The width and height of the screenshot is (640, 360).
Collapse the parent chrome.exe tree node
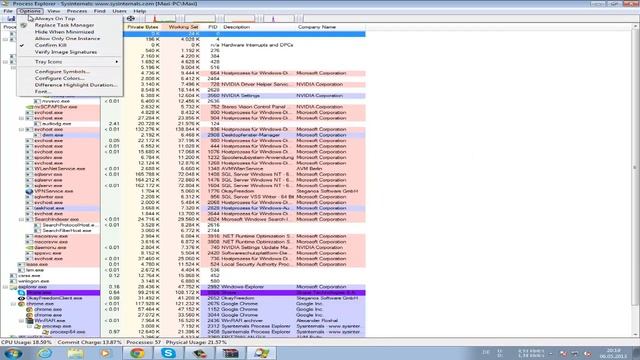(x=13, y=304)
